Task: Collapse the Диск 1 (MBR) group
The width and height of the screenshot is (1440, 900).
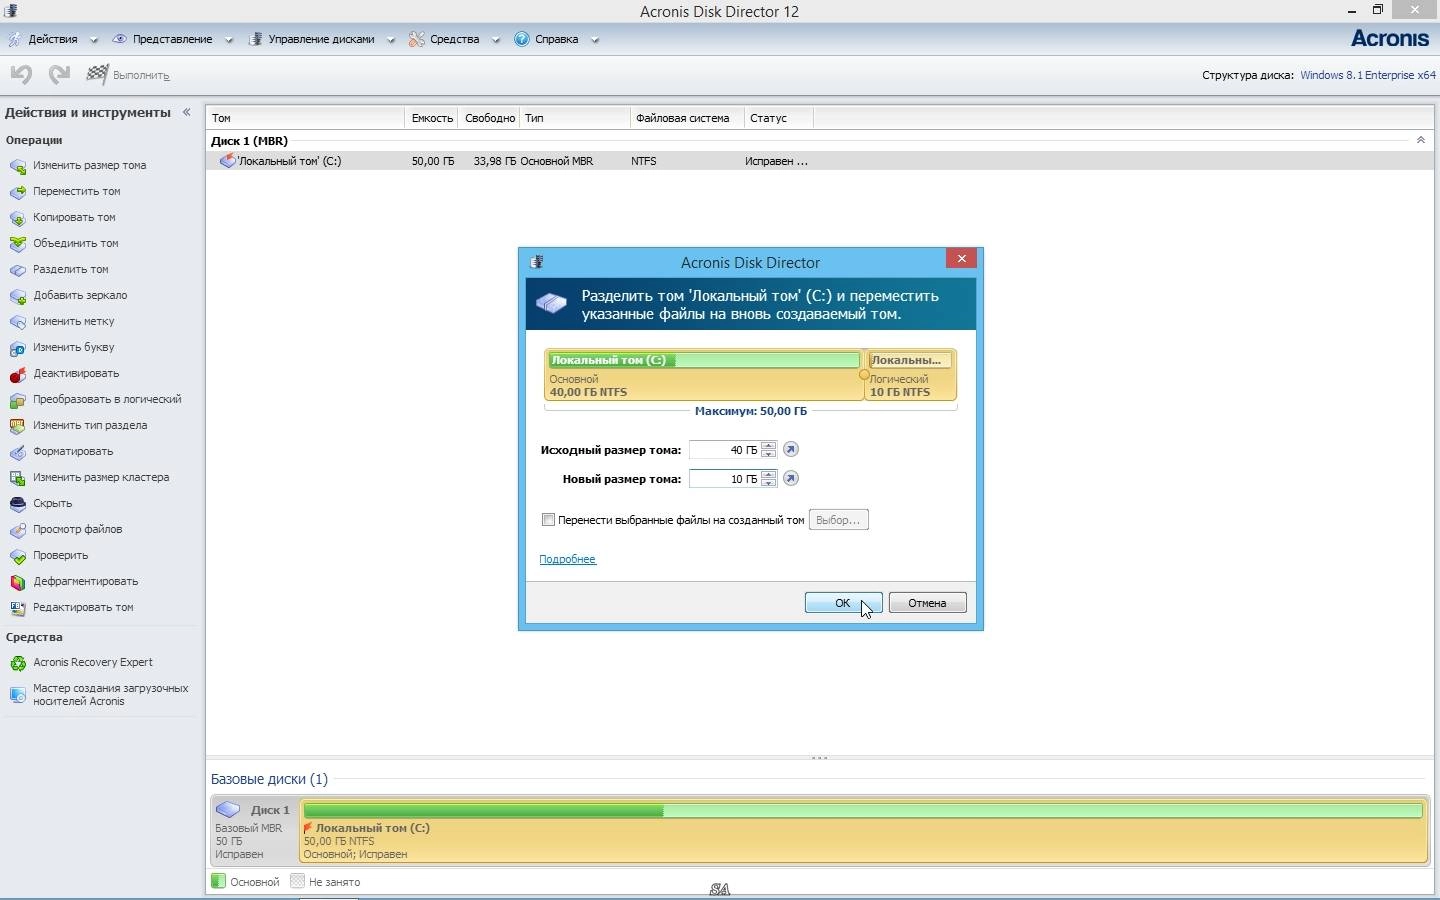Action: [1421, 140]
